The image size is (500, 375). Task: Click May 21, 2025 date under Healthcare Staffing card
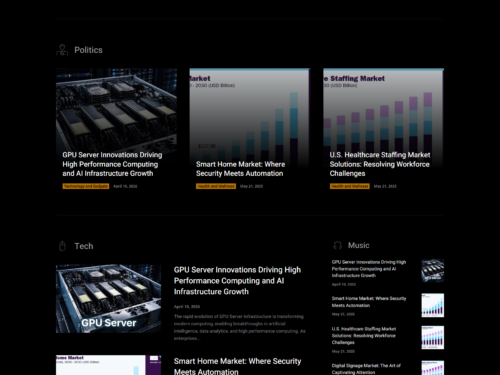tap(385, 186)
